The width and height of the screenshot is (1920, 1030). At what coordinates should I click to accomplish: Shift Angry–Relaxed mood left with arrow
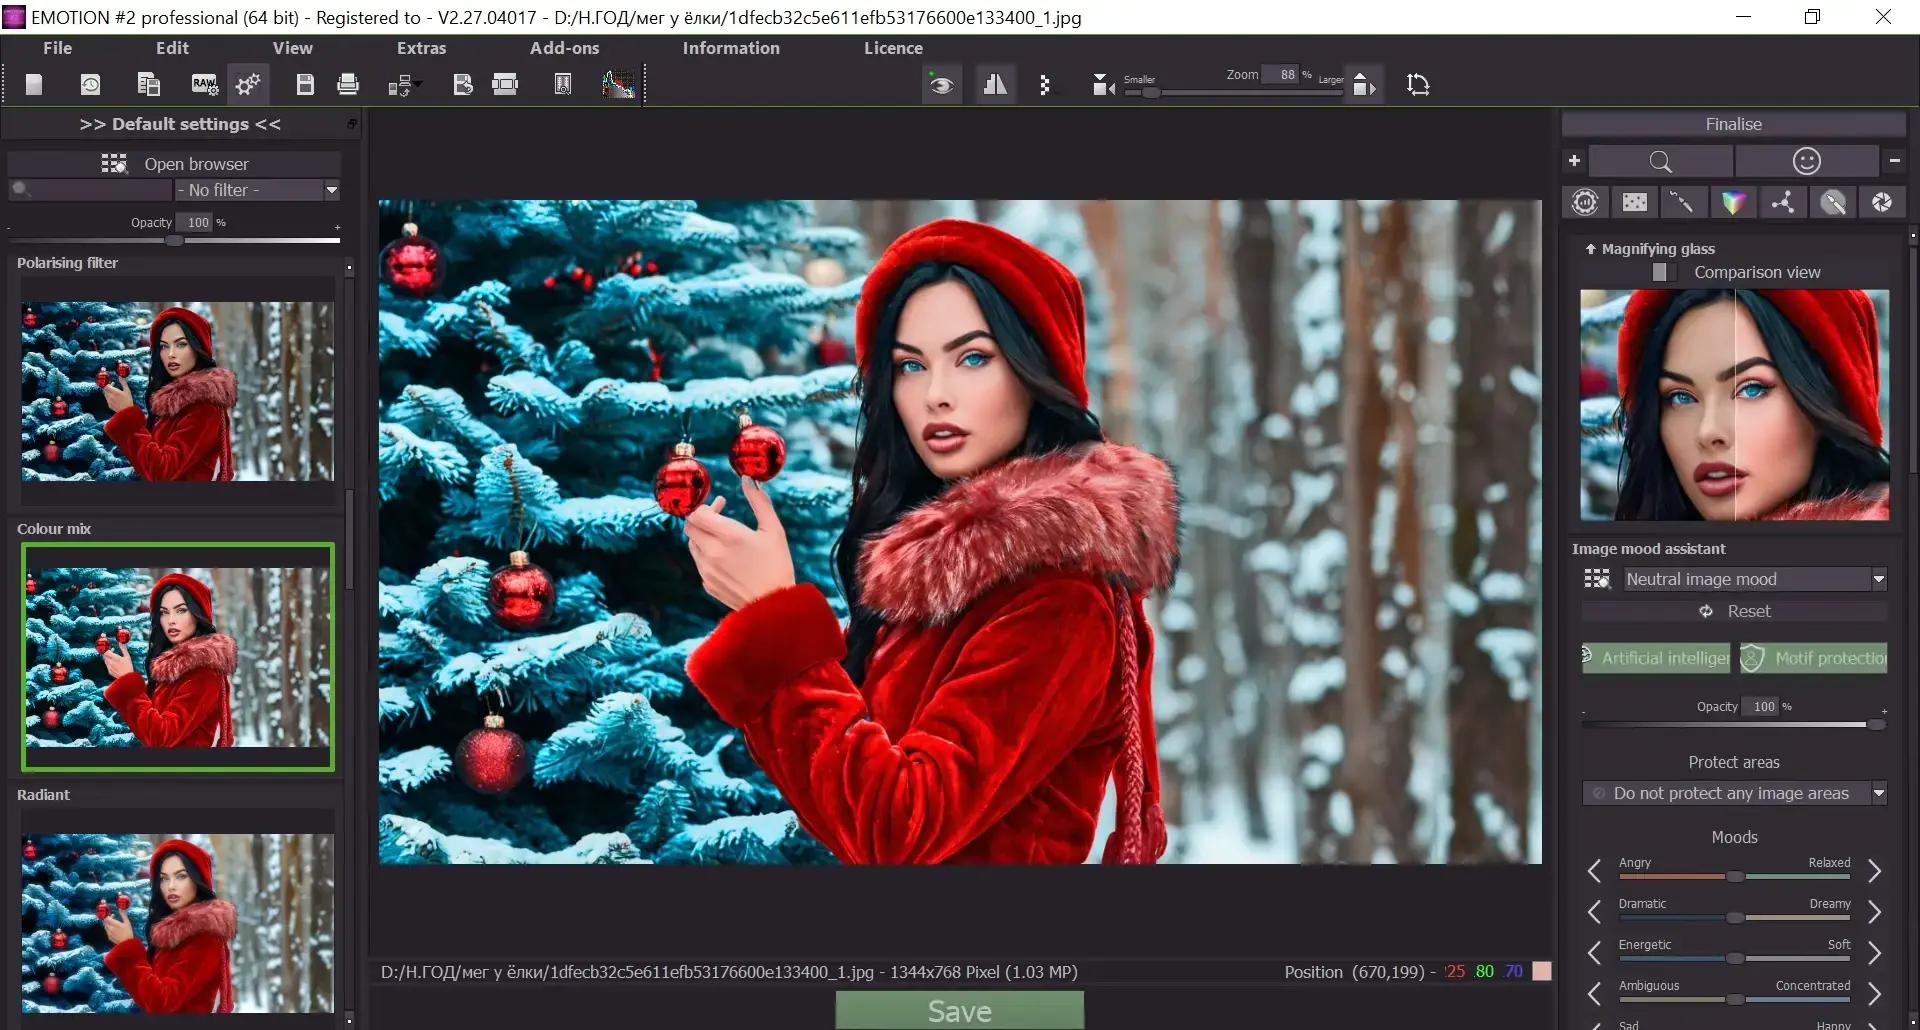[1594, 871]
